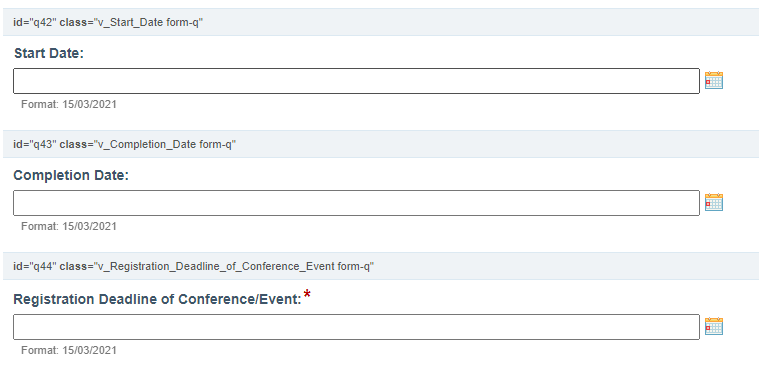The height and width of the screenshot is (365, 759).
Task: Click the id="q43" header text
Action: (x=35, y=144)
